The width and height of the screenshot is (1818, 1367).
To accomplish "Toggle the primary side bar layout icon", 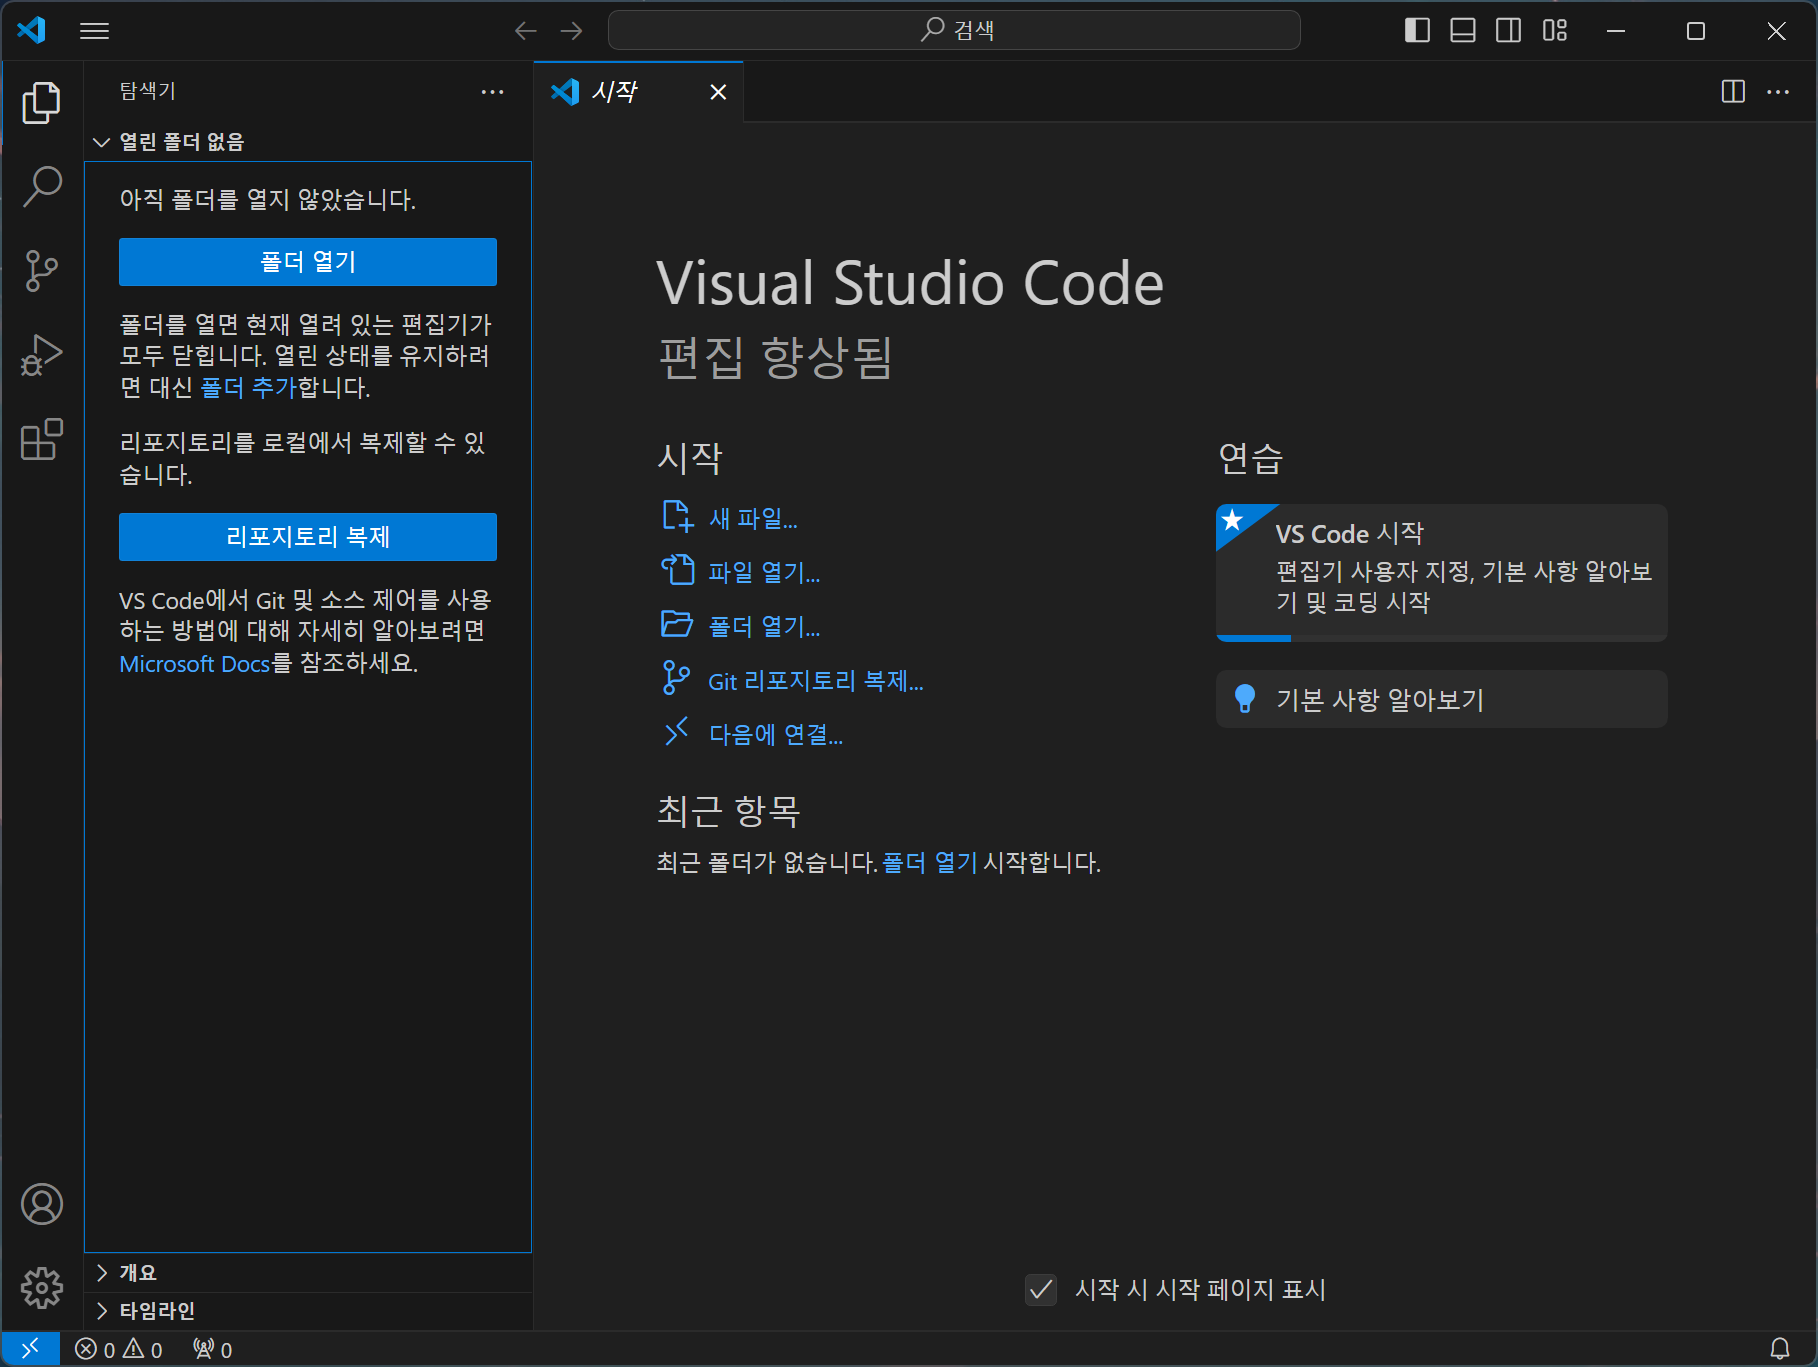I will click(1417, 31).
